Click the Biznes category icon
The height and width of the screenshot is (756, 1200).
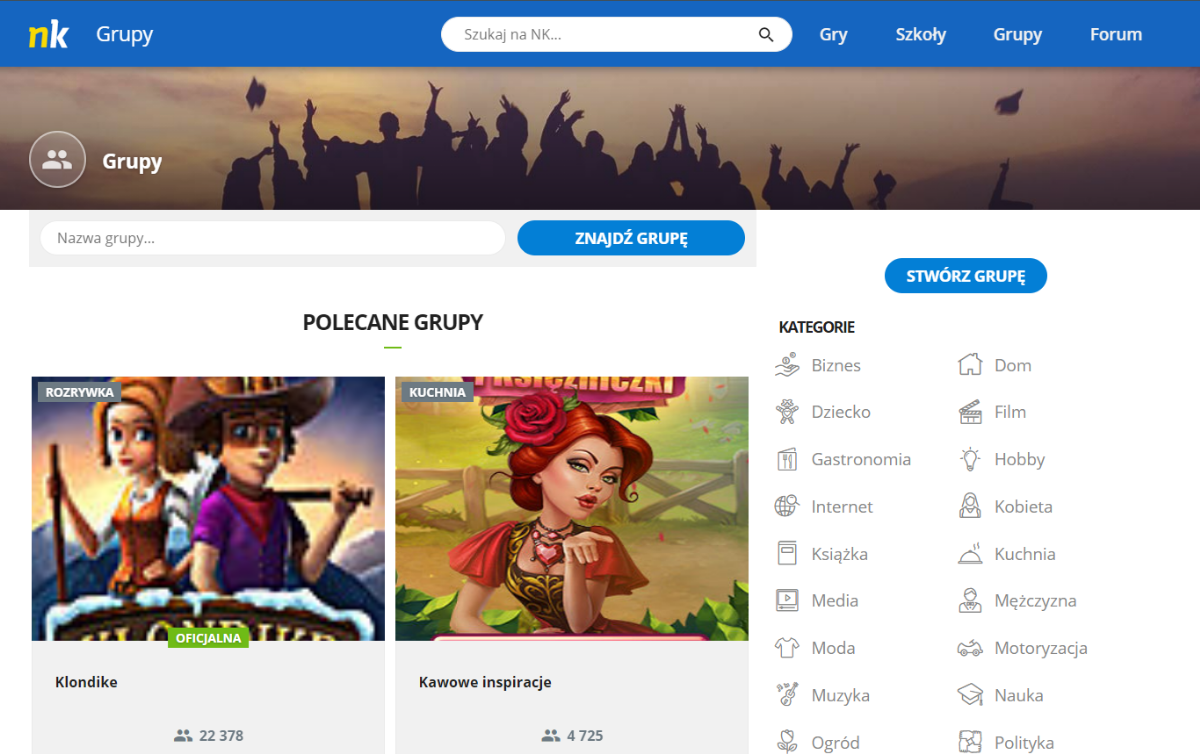click(787, 365)
